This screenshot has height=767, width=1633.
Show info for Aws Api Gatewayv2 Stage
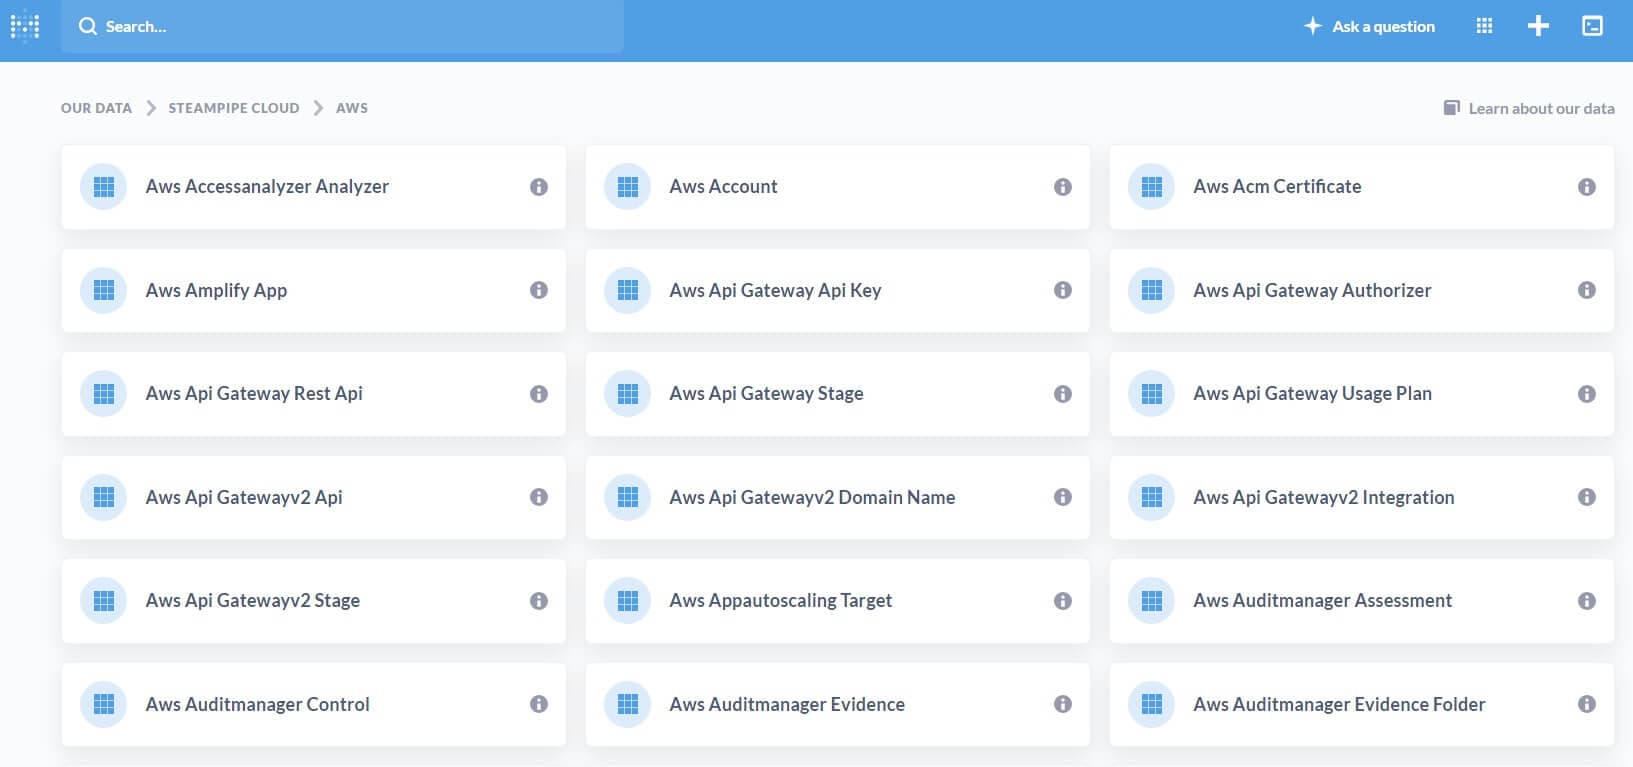(539, 601)
